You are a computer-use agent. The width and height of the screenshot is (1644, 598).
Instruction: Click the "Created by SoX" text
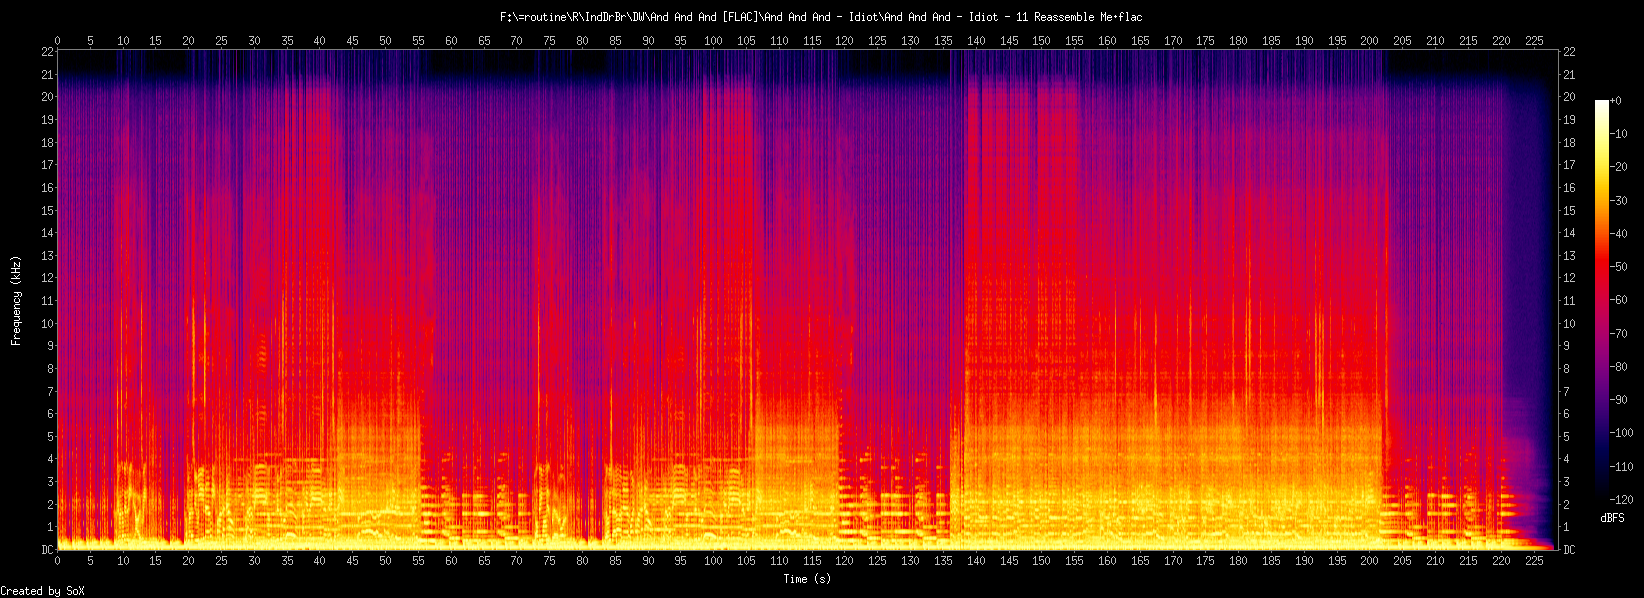click(43, 592)
